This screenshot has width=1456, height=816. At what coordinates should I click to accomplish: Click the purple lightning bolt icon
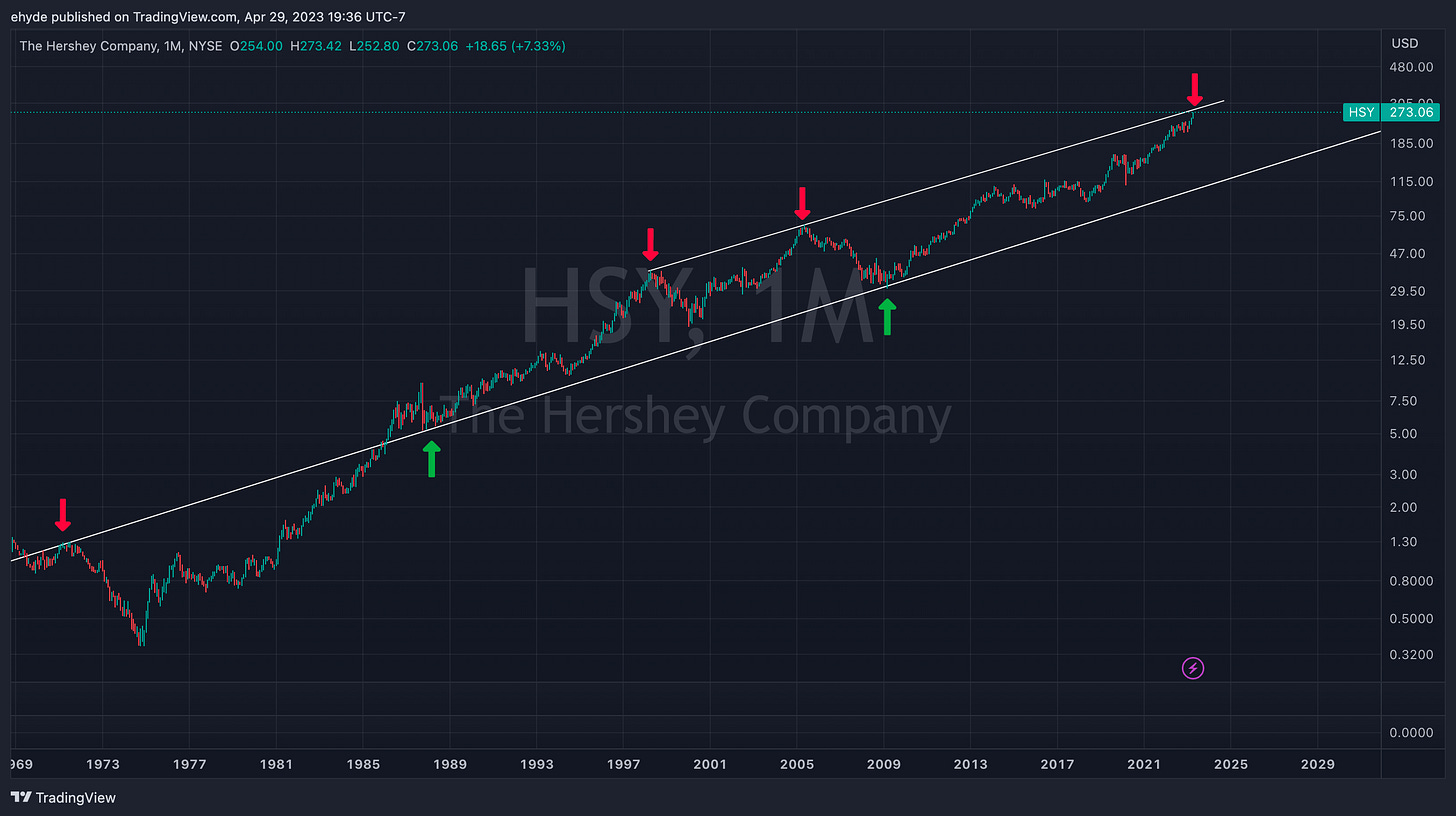pos(1192,668)
